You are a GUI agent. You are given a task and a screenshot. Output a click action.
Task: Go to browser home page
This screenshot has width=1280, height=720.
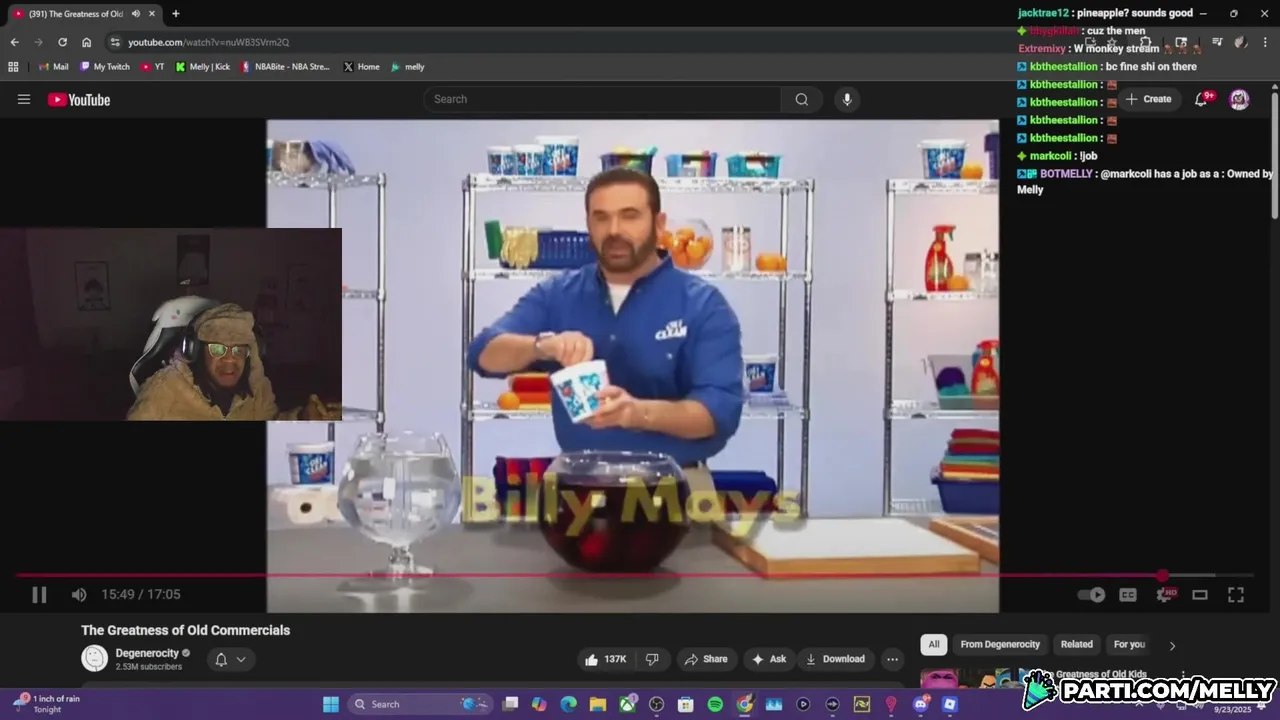87,42
